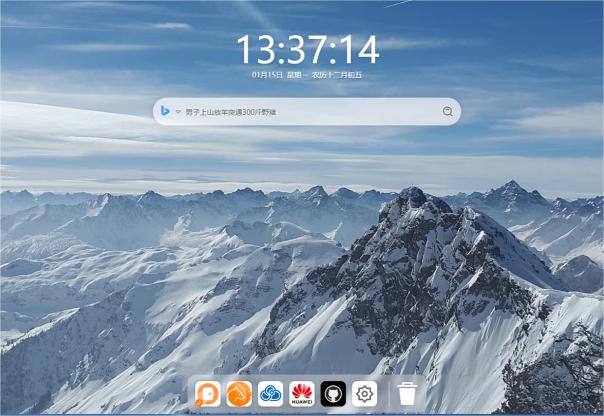Click the trending search placeholder text
This screenshot has height=416, width=604.
point(230,112)
